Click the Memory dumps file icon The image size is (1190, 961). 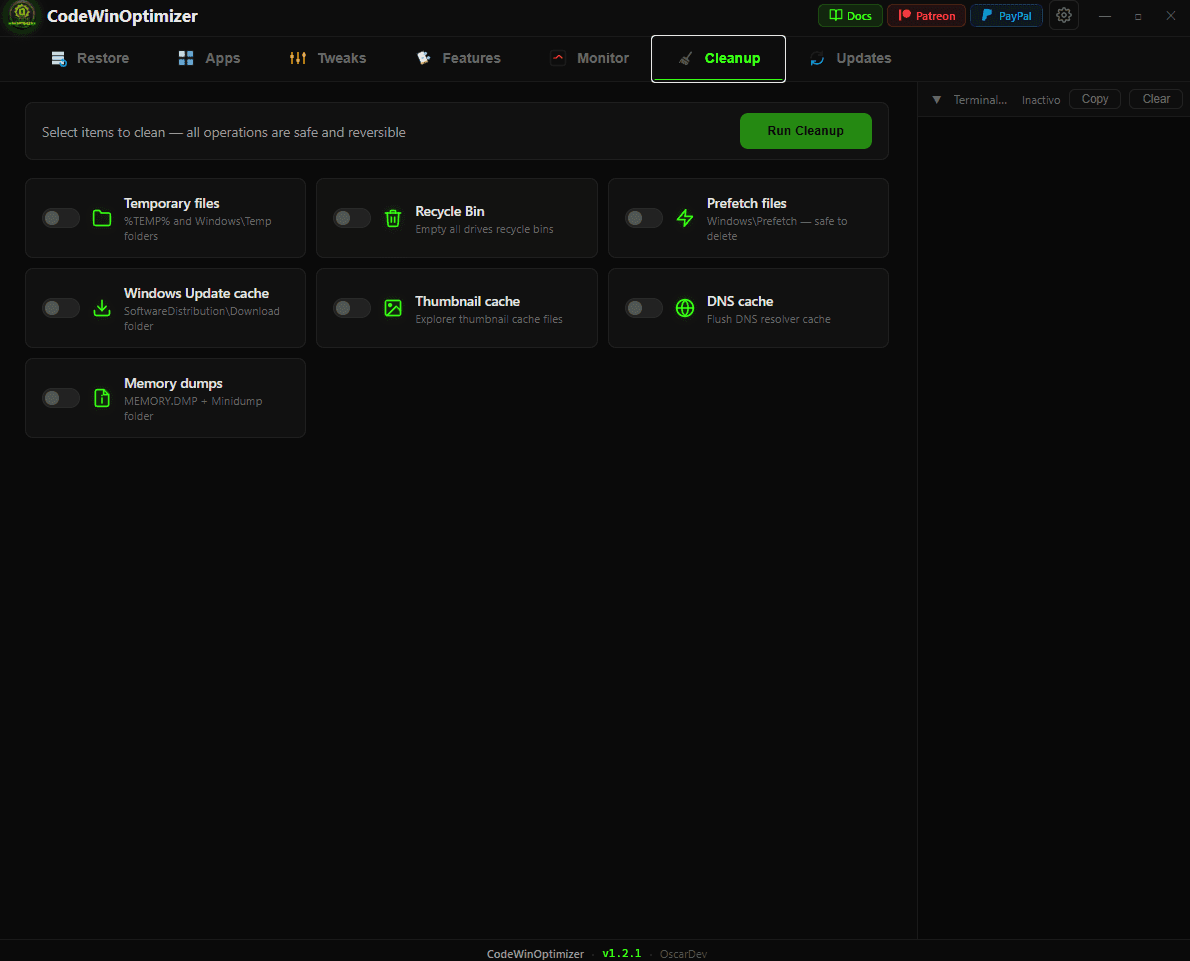click(x=102, y=398)
